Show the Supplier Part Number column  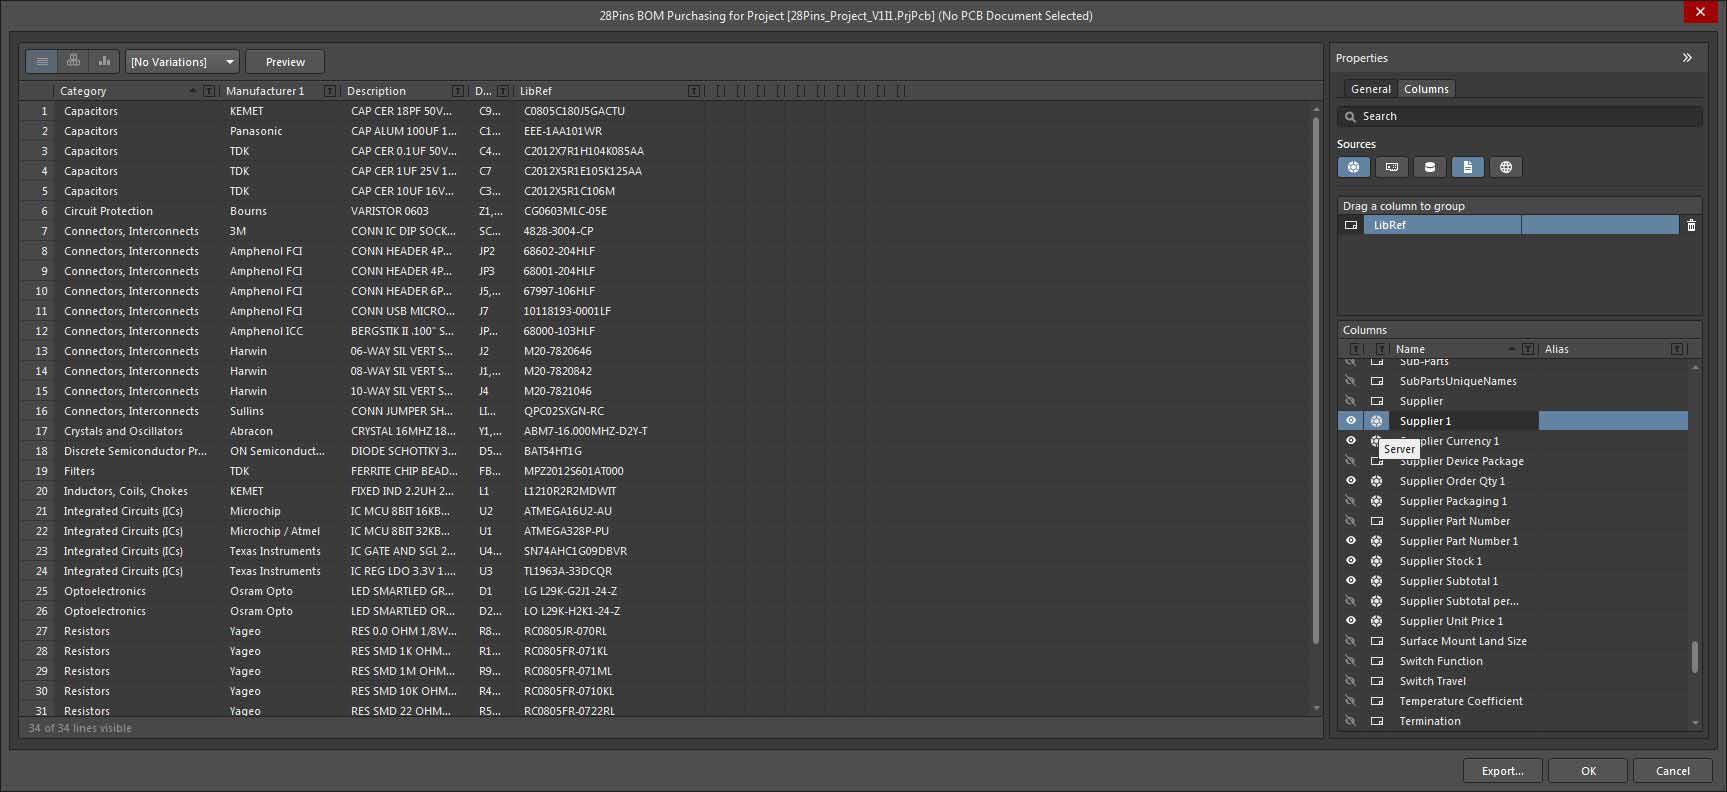(x=1351, y=521)
